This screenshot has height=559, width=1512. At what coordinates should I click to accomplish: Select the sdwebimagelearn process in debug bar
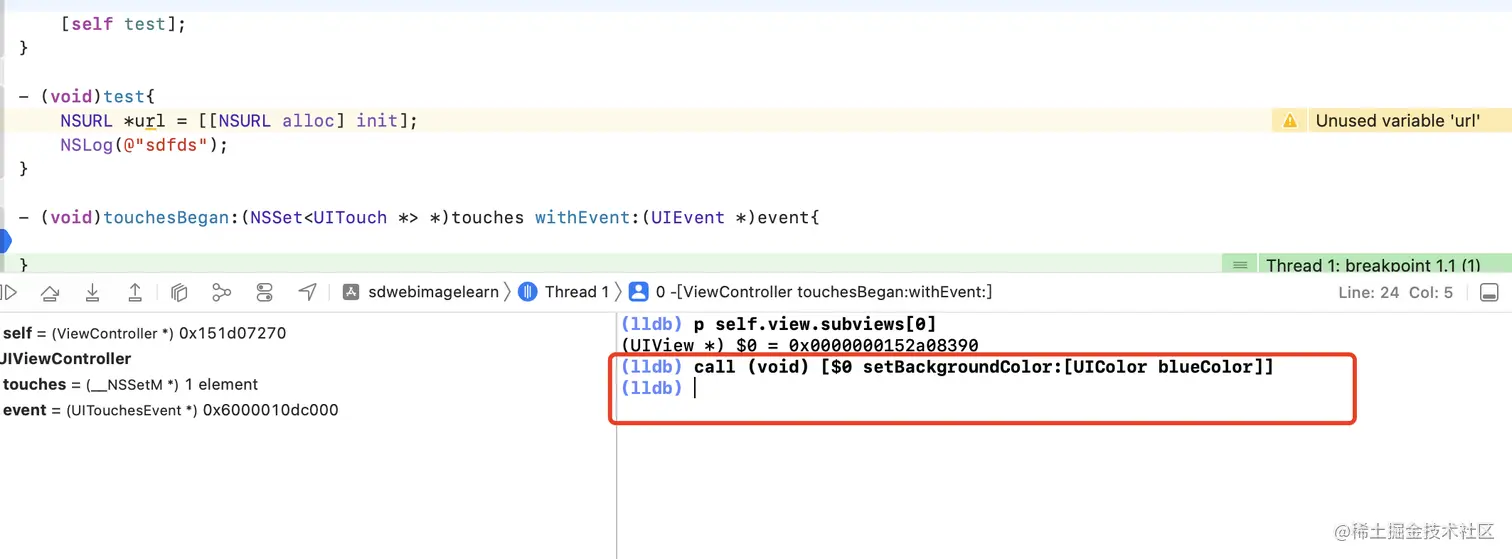(420, 292)
